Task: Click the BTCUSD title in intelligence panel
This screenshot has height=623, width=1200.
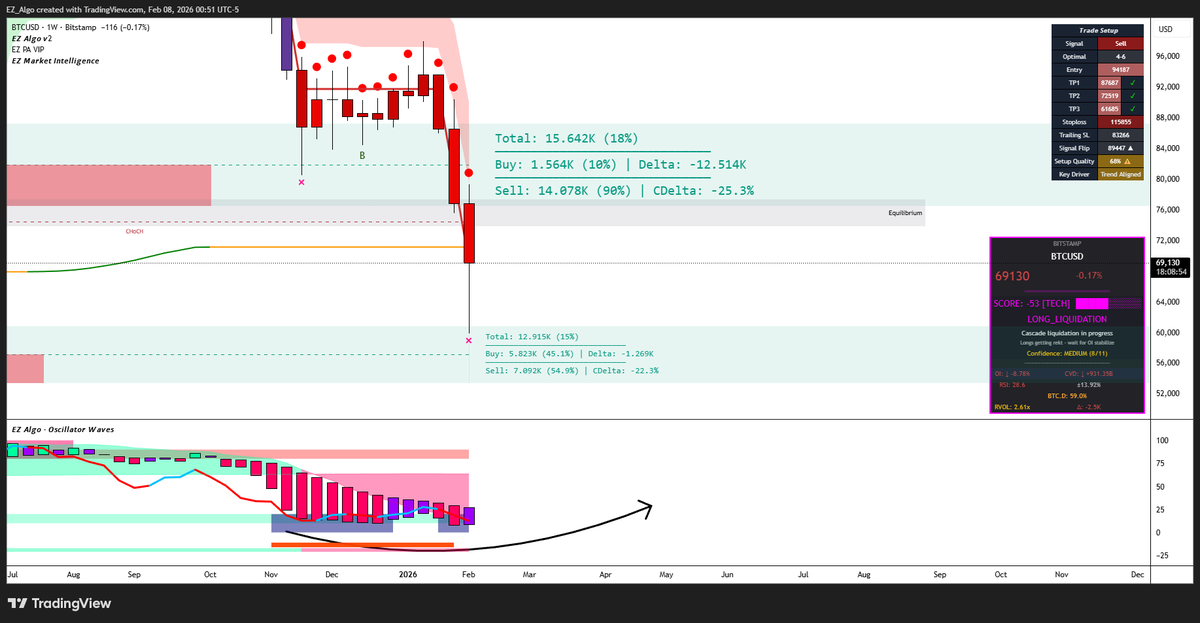Action: (x=1067, y=256)
